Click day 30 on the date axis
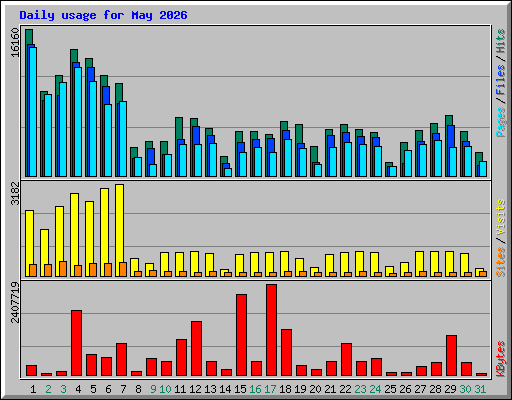Viewport: 512px width, 400px height. pyautogui.click(x=465, y=389)
